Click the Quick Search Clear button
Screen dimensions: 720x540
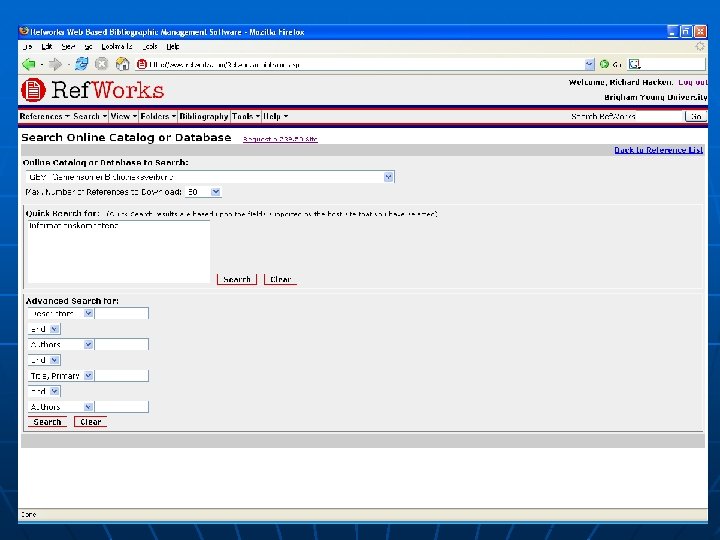coord(280,279)
